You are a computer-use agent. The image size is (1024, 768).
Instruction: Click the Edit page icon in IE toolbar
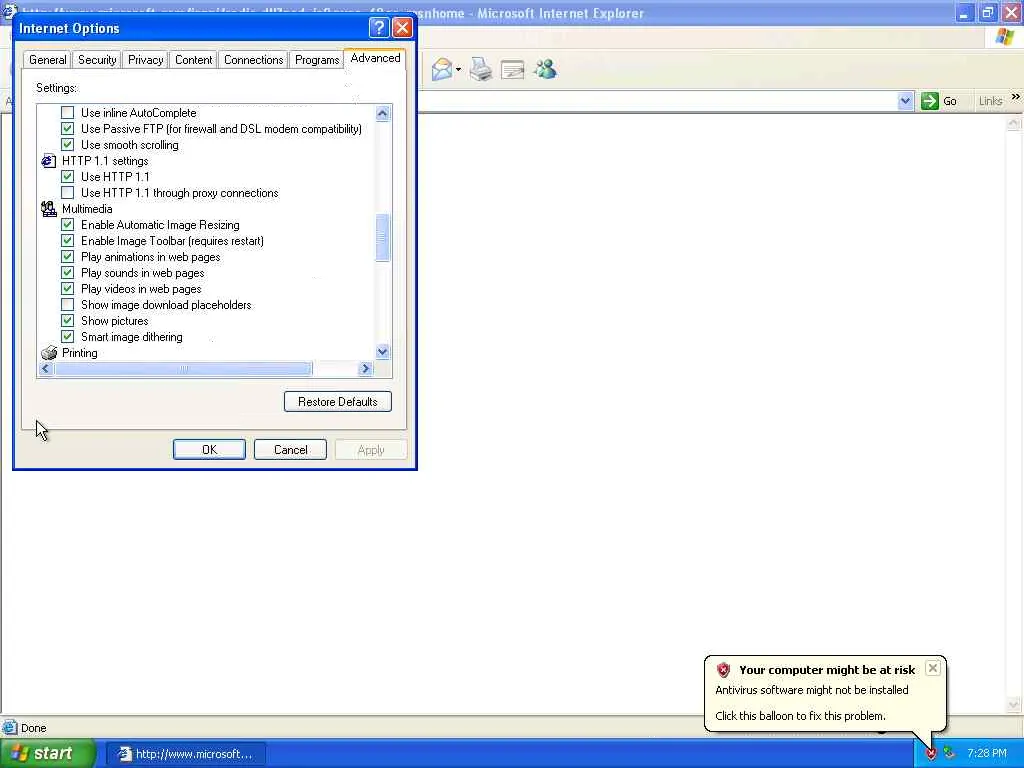pos(513,69)
